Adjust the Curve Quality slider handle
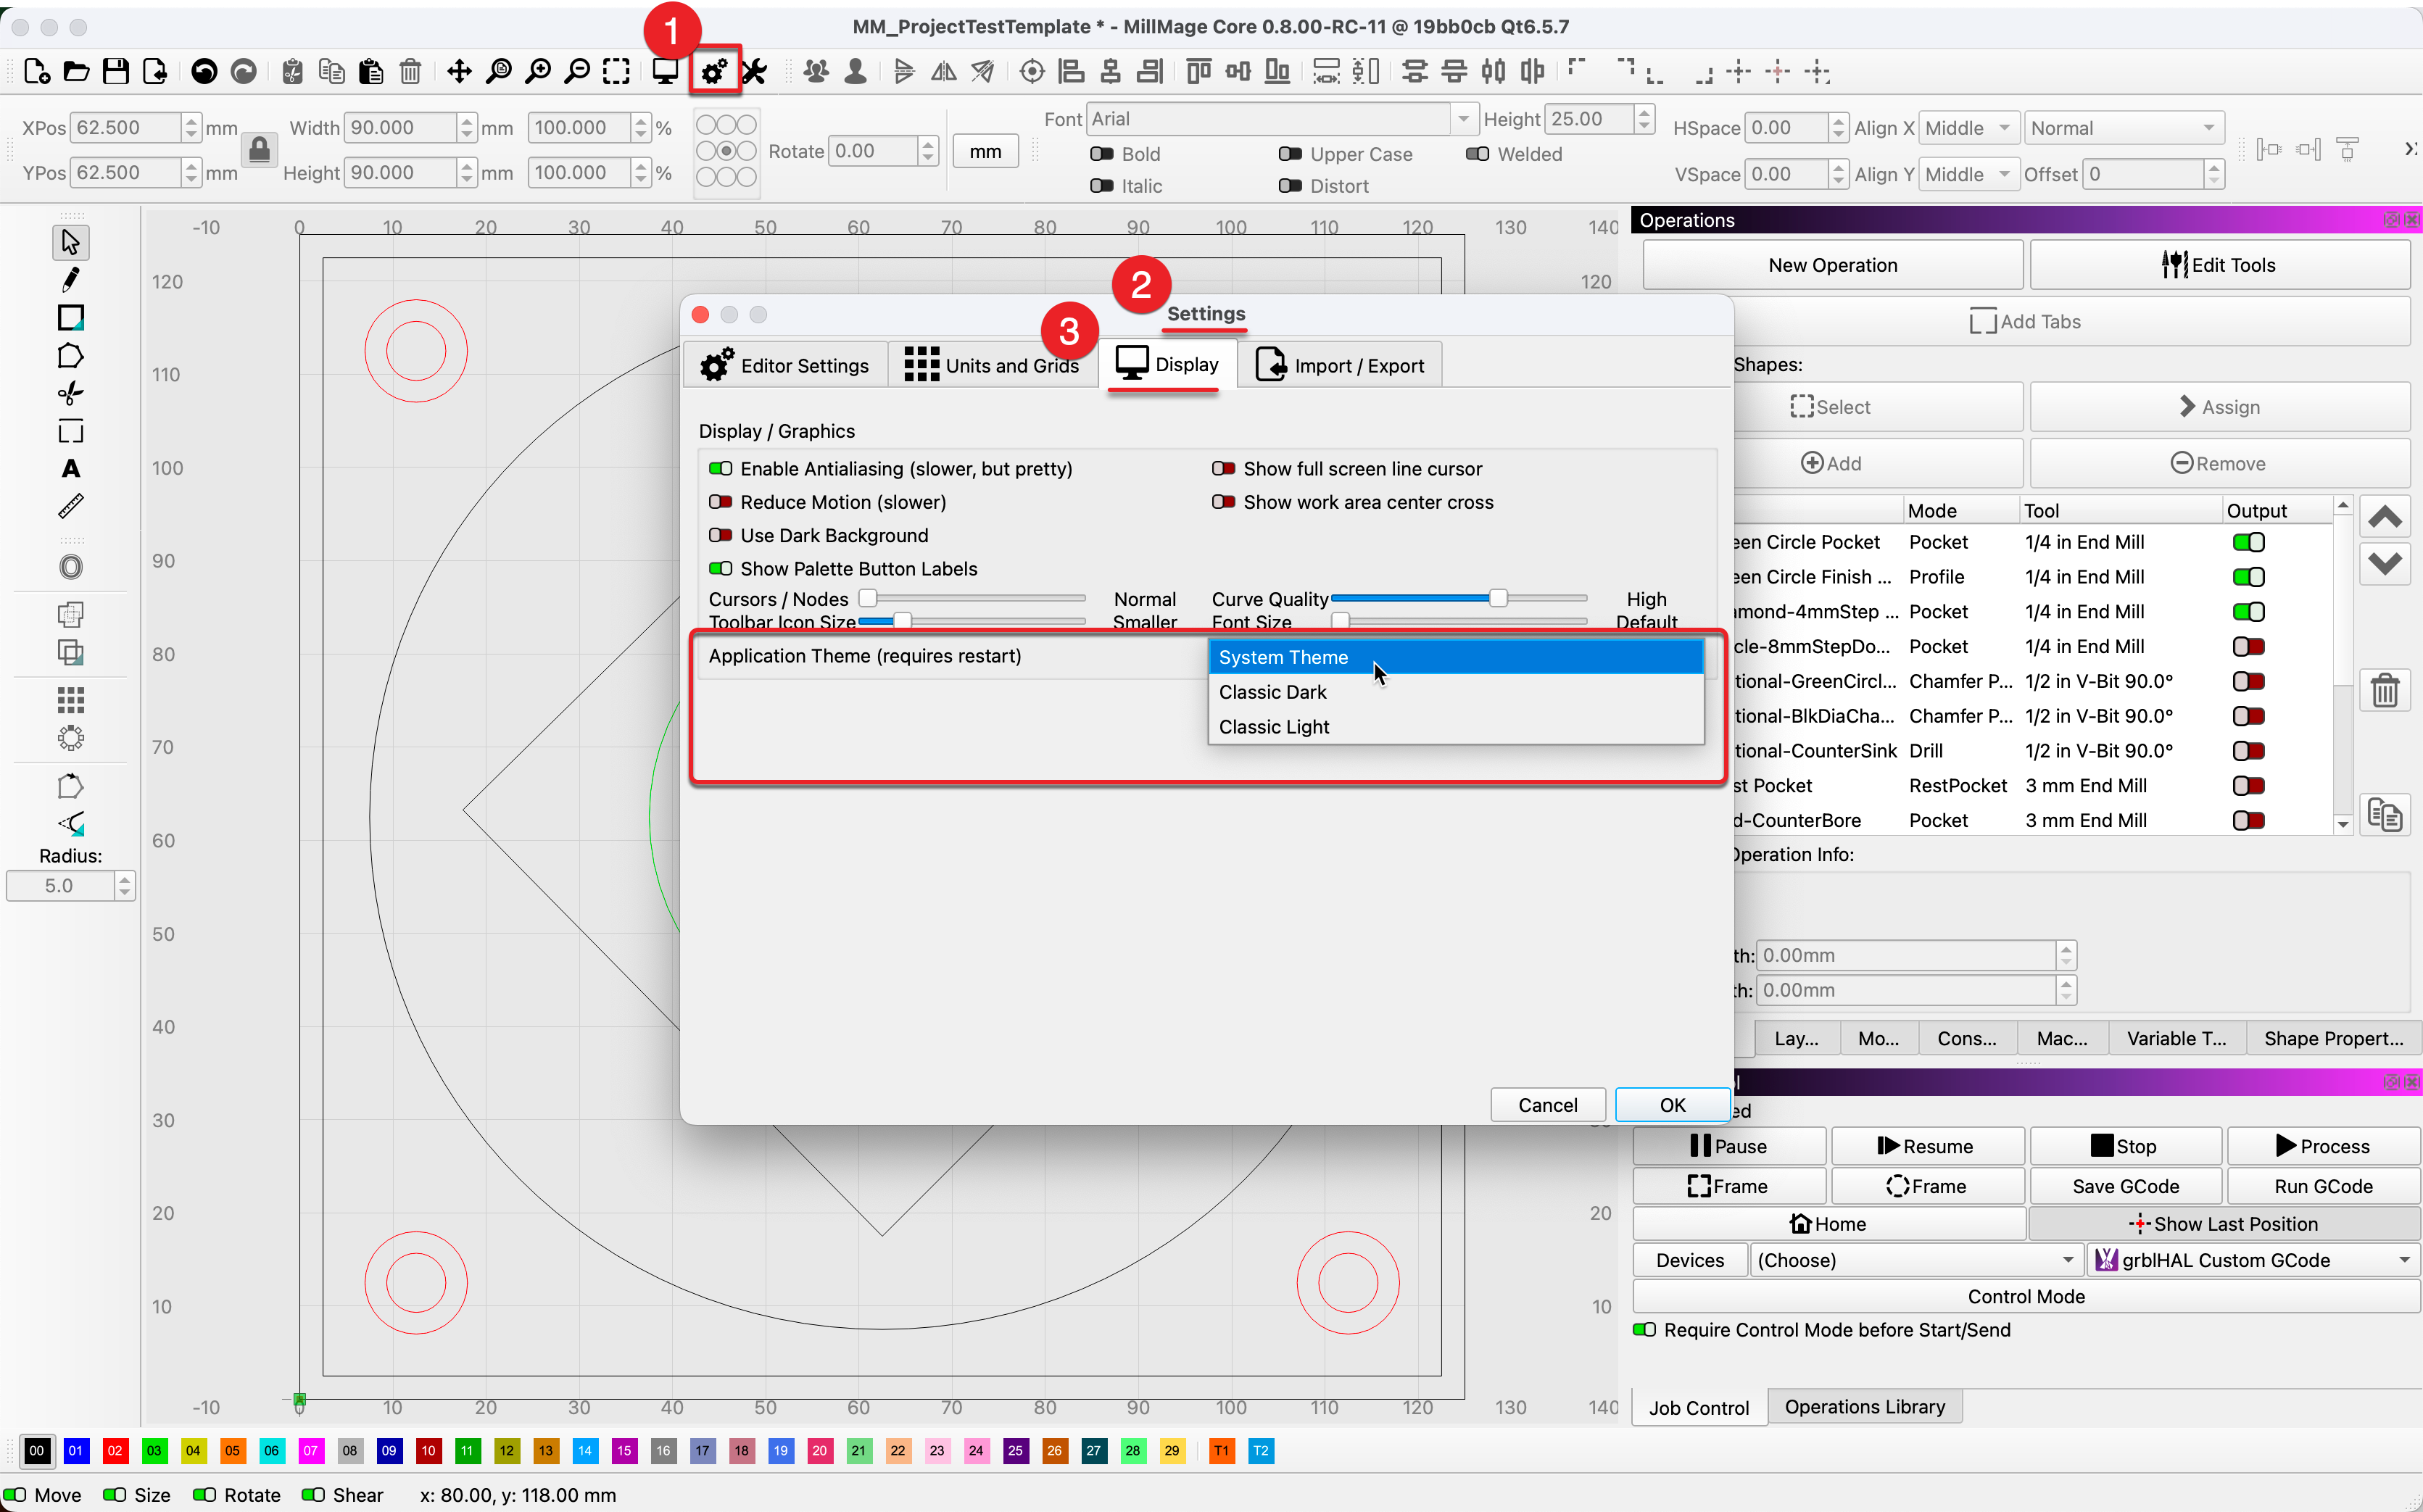This screenshot has width=2423, height=1512. tap(1497, 598)
